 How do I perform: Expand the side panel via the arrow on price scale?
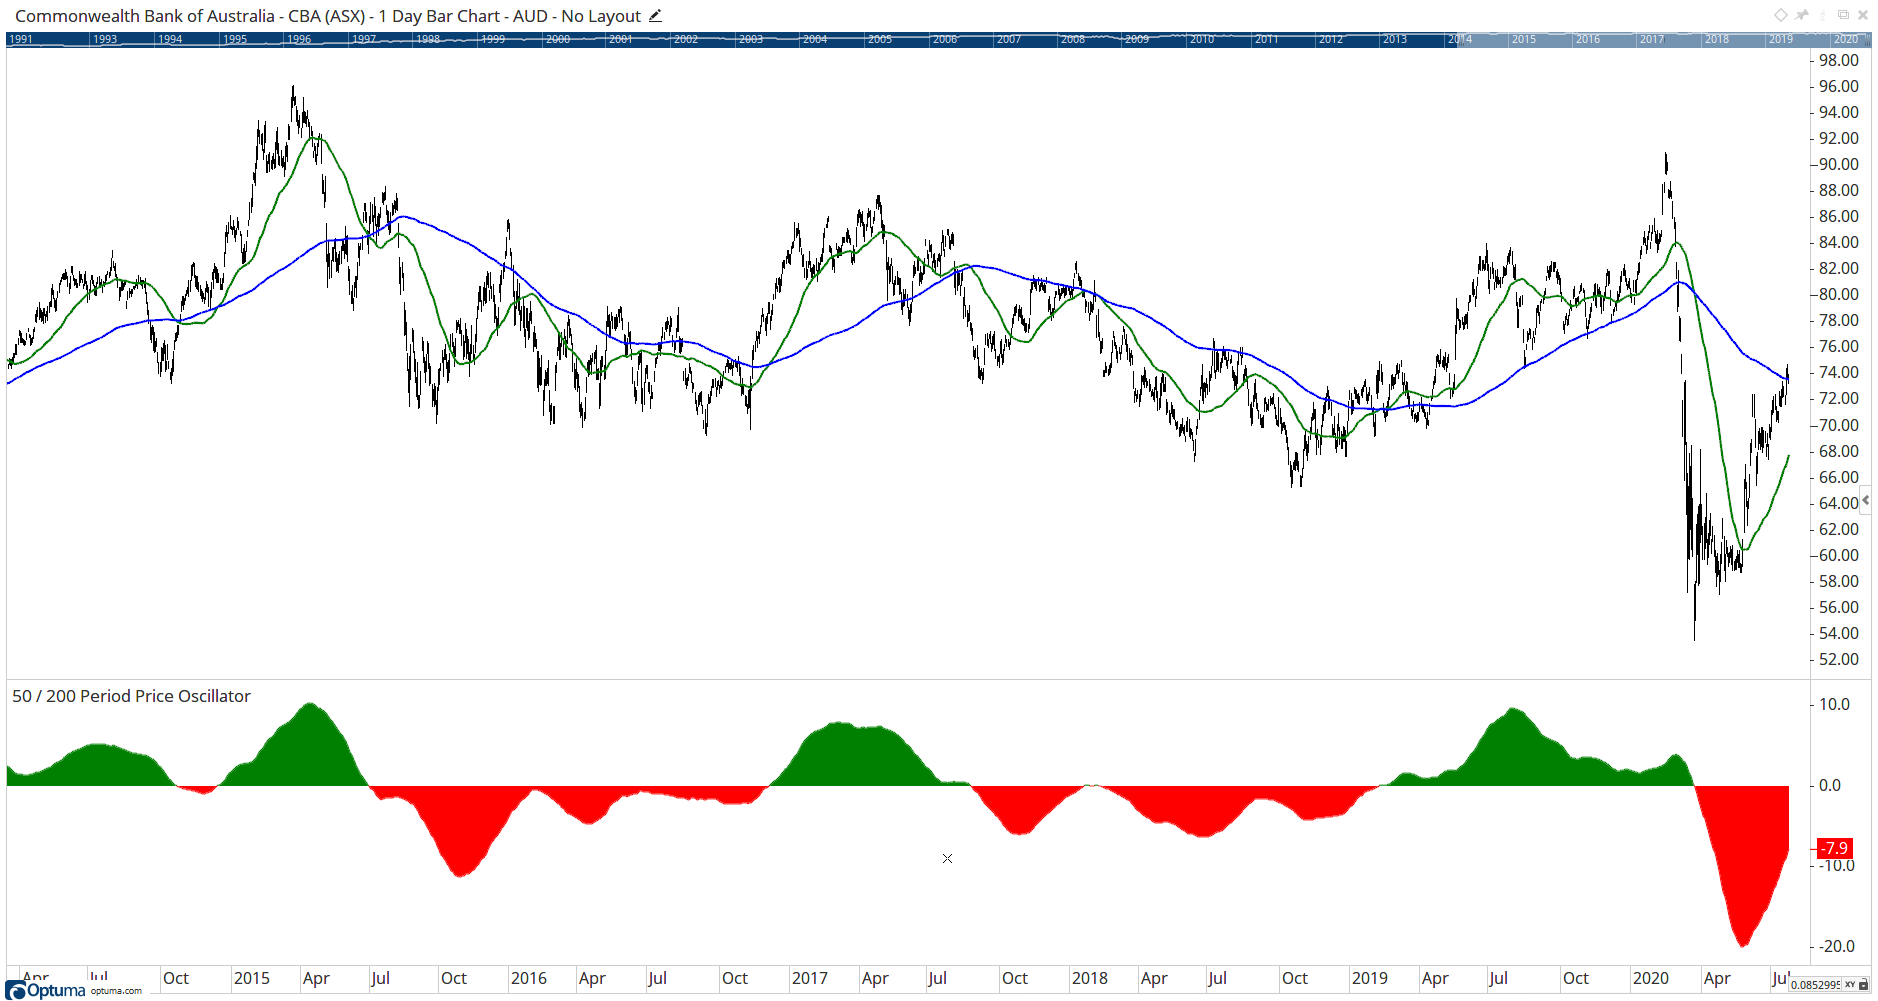[x=1865, y=500]
